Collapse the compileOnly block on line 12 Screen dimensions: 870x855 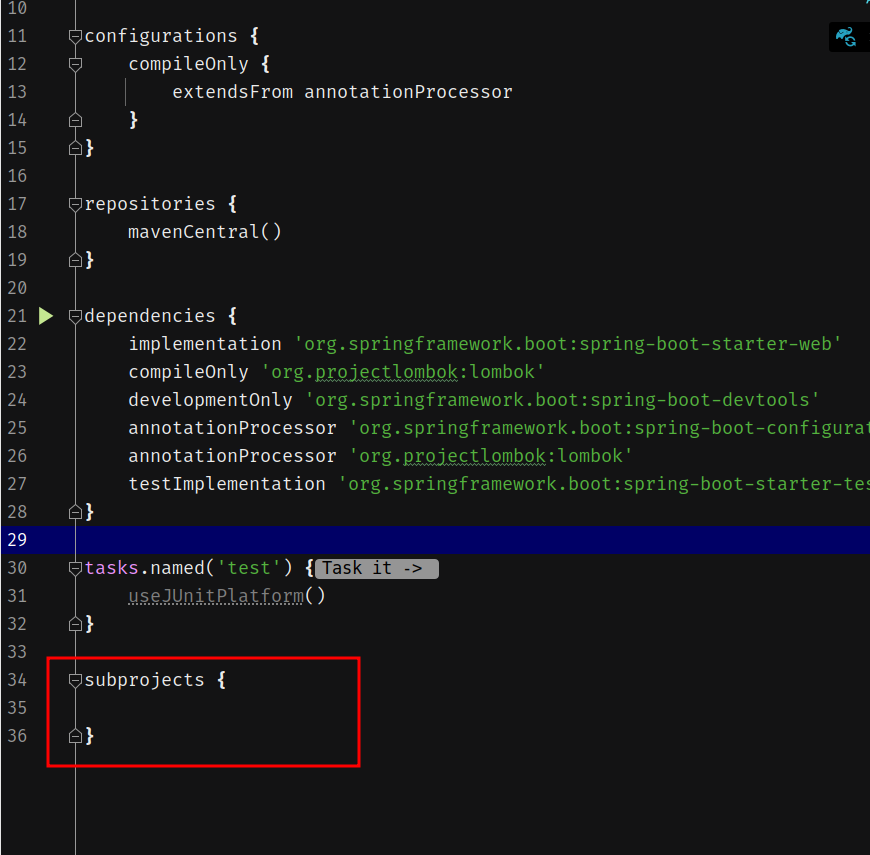tap(75, 64)
